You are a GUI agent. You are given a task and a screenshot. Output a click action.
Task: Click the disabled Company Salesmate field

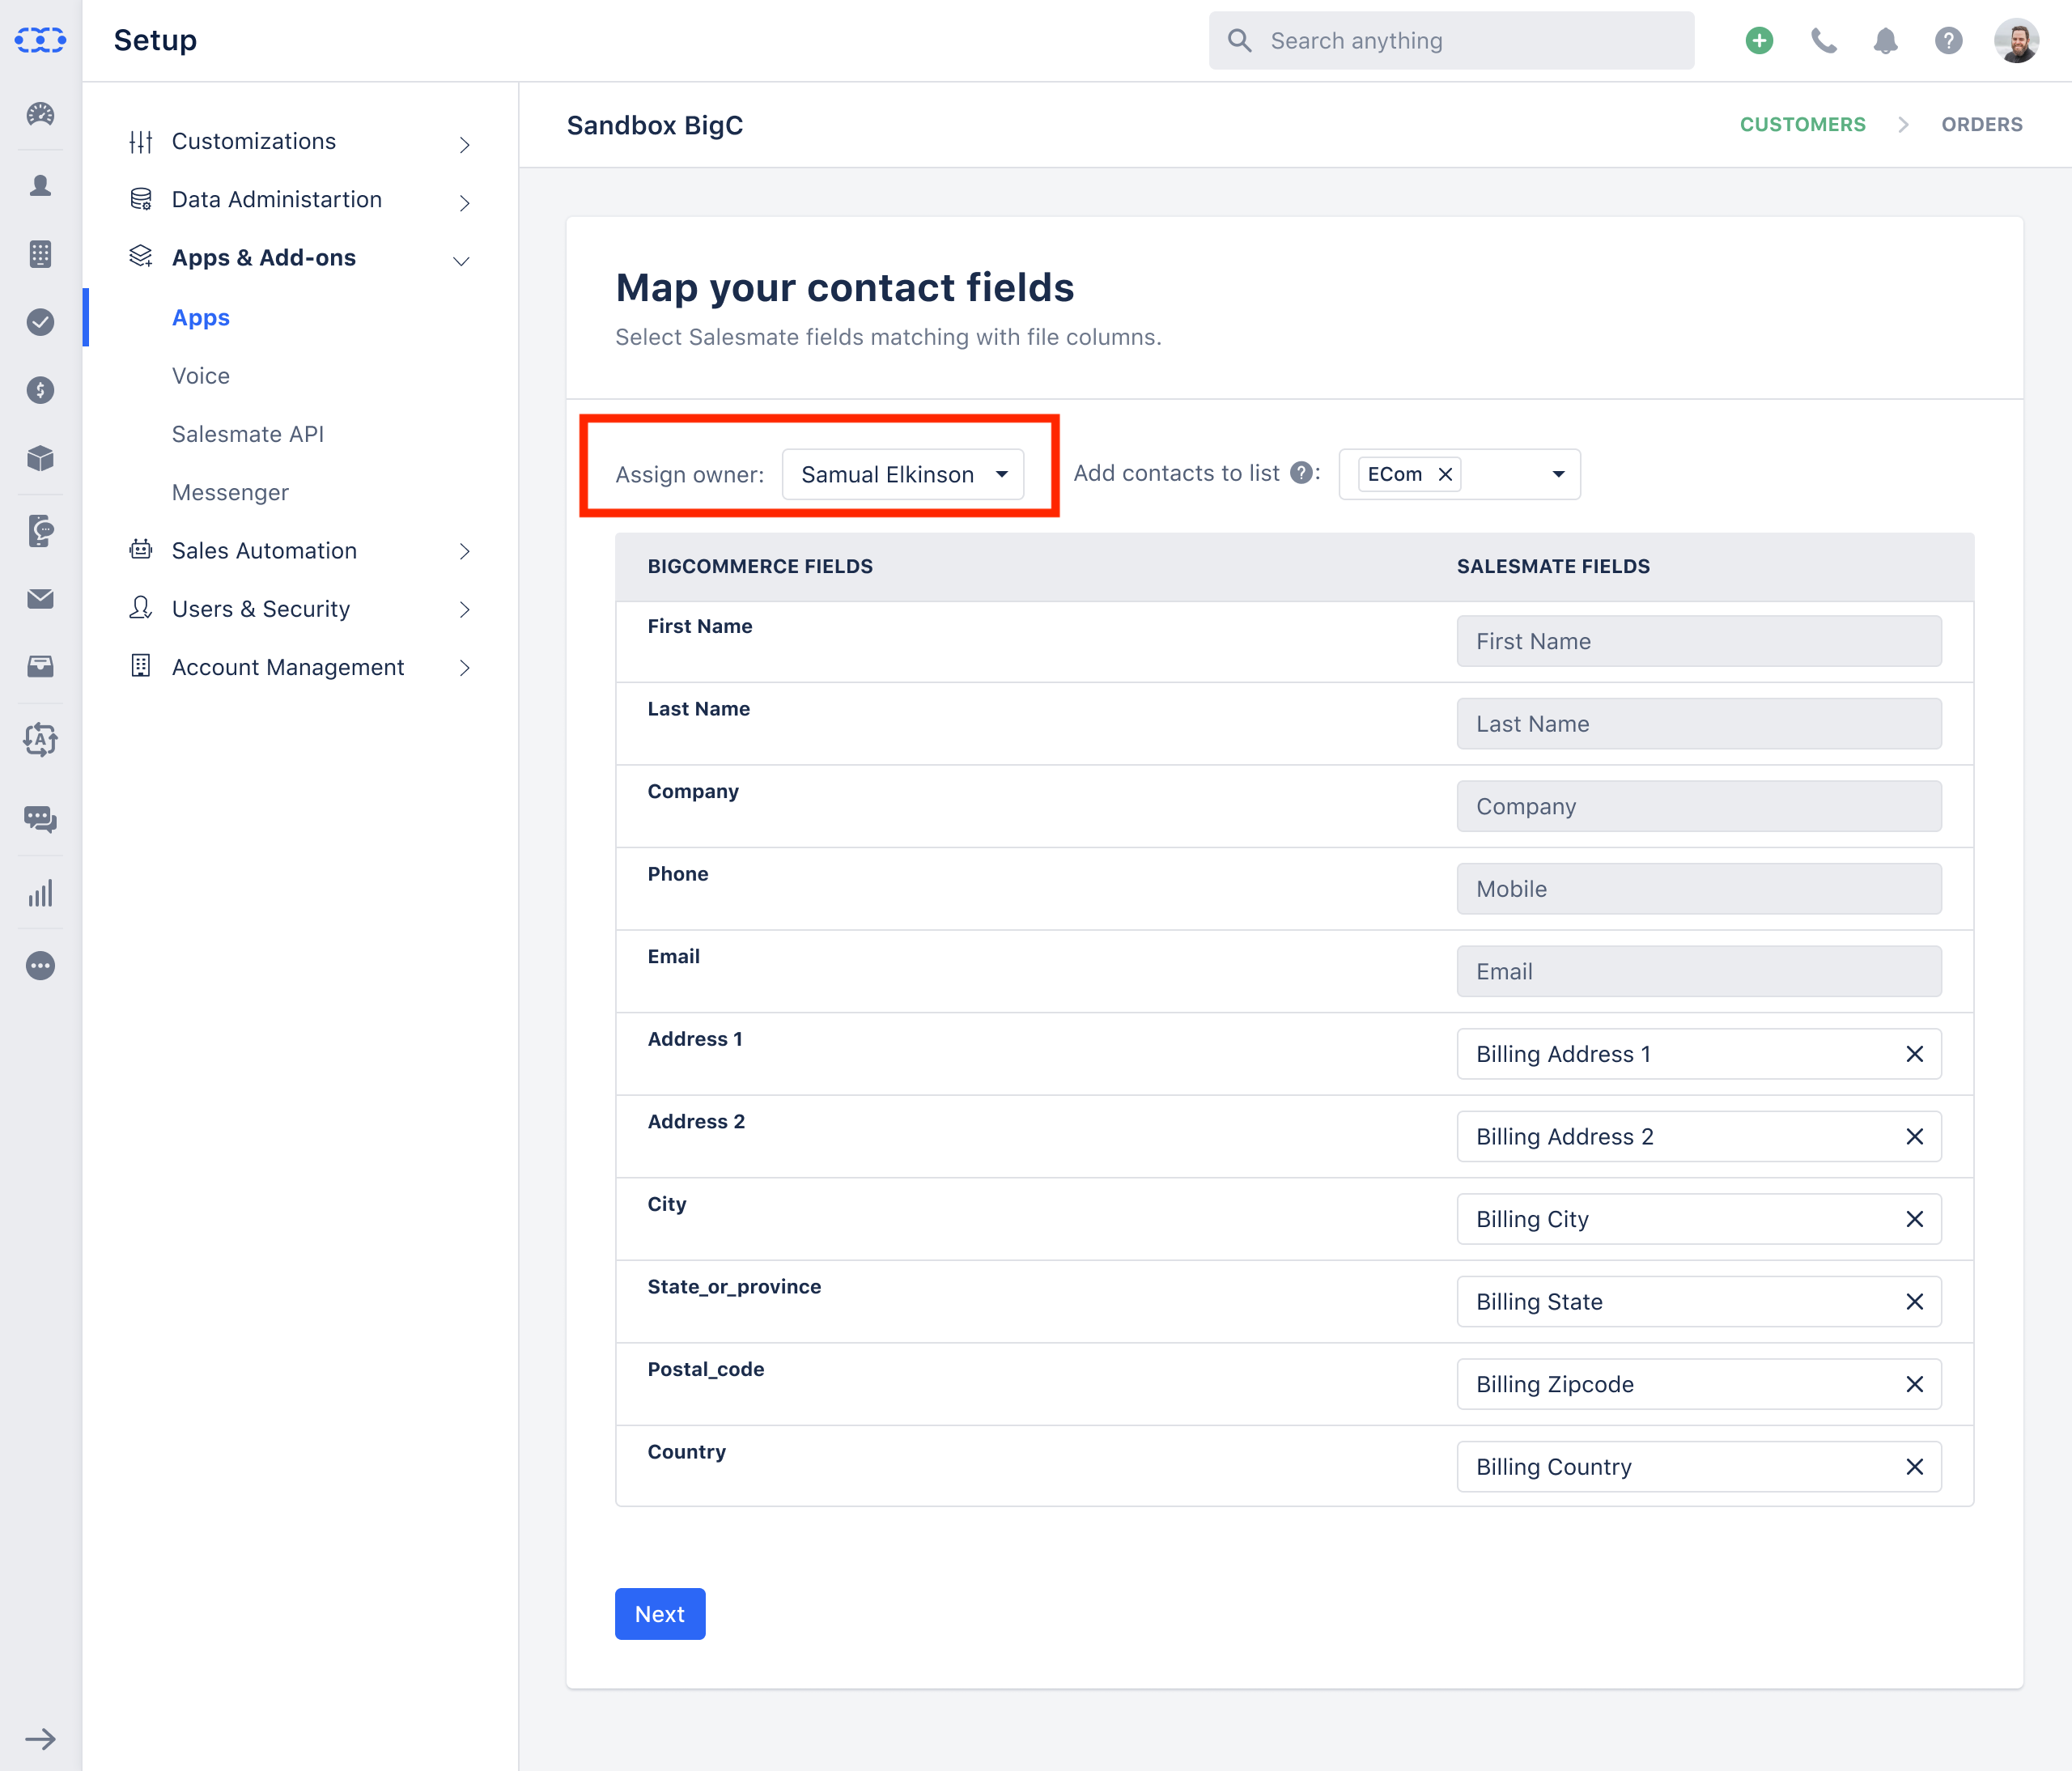[1698, 806]
